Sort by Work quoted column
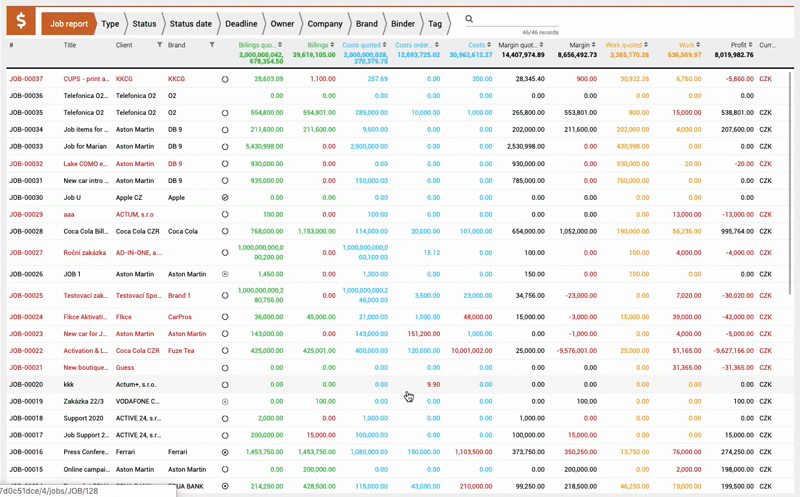 pos(627,45)
